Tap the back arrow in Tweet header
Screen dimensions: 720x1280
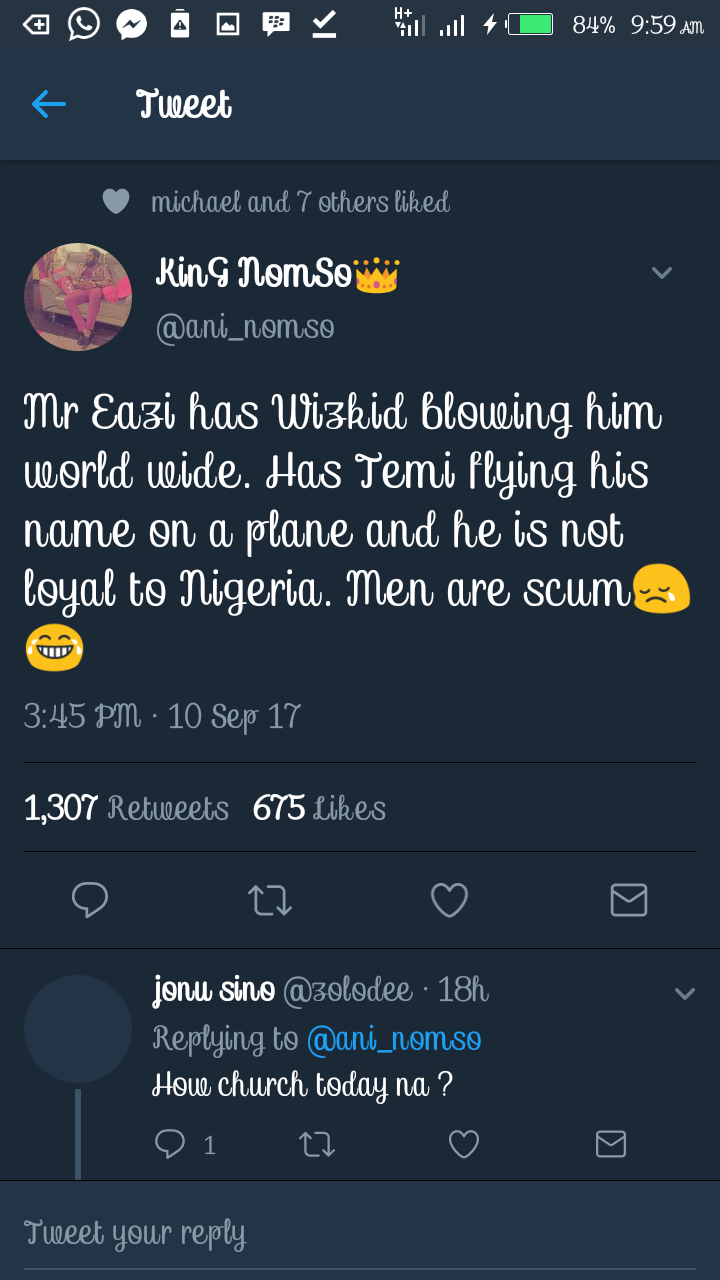point(48,104)
